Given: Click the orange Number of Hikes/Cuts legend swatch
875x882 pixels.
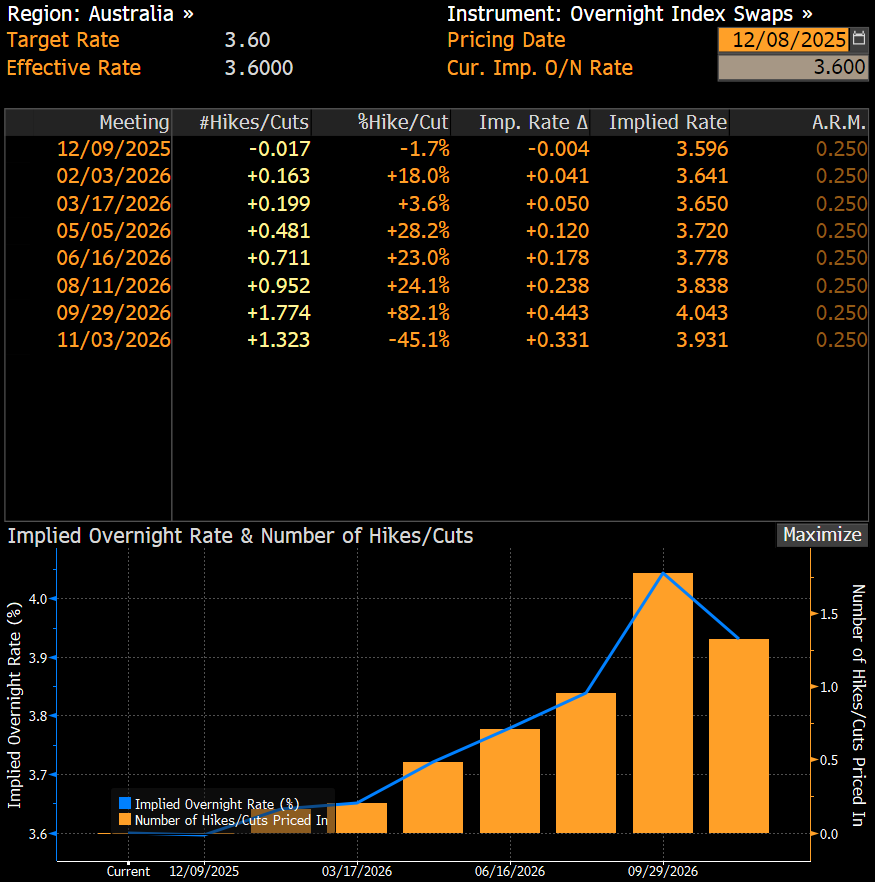Looking at the screenshot, I should coord(124,820).
